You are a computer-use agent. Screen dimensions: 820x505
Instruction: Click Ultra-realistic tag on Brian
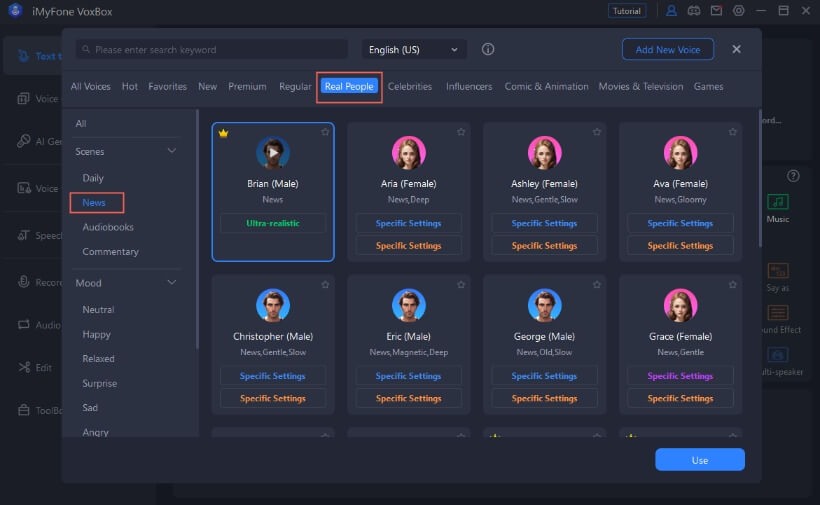[272, 223]
